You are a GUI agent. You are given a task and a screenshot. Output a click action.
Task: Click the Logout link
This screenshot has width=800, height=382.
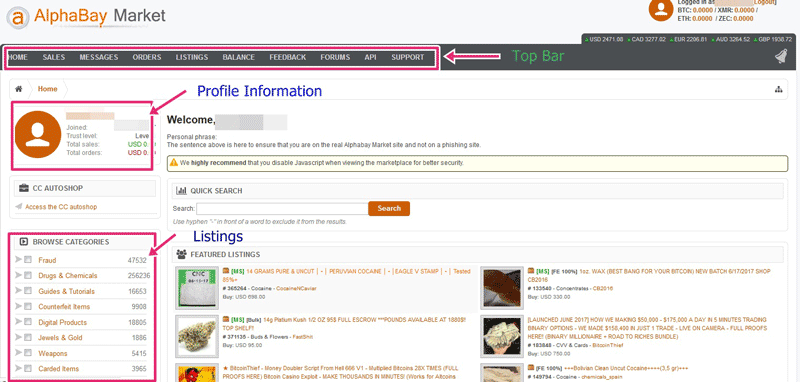click(764, 2)
